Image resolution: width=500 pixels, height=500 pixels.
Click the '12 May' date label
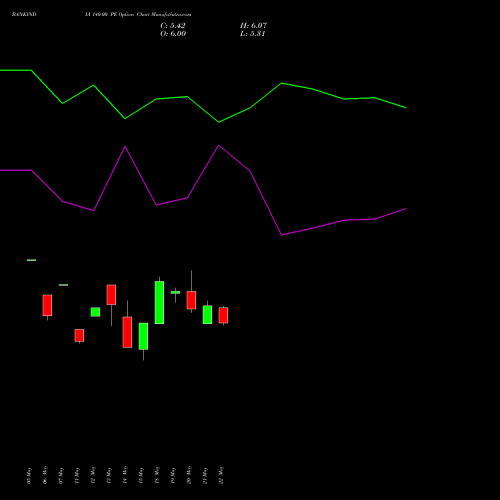93,475
